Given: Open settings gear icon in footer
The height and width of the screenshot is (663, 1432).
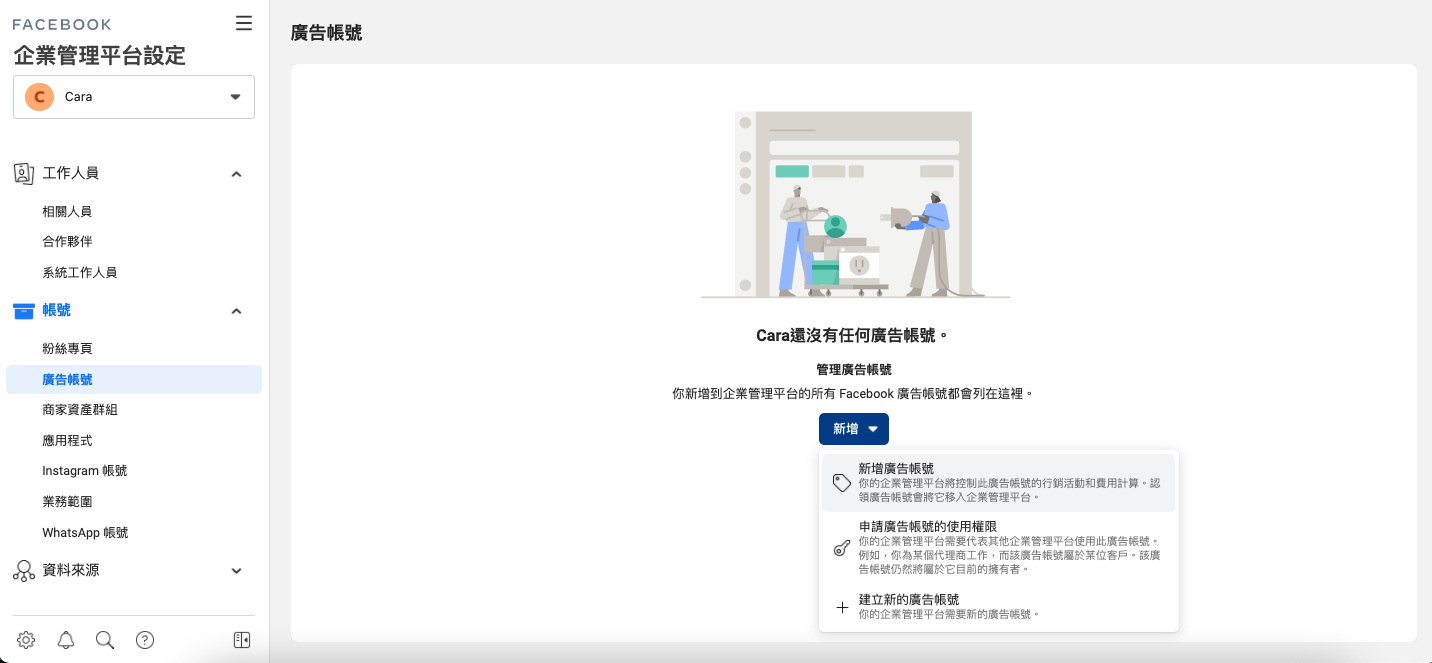Looking at the screenshot, I should point(26,640).
